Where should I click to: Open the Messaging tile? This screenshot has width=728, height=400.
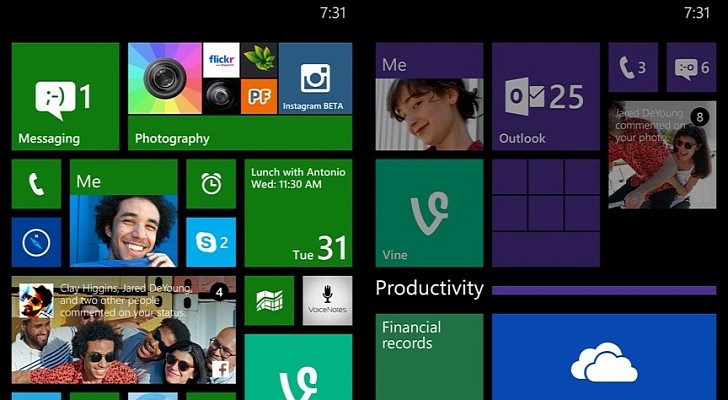pyautogui.click(x=65, y=97)
